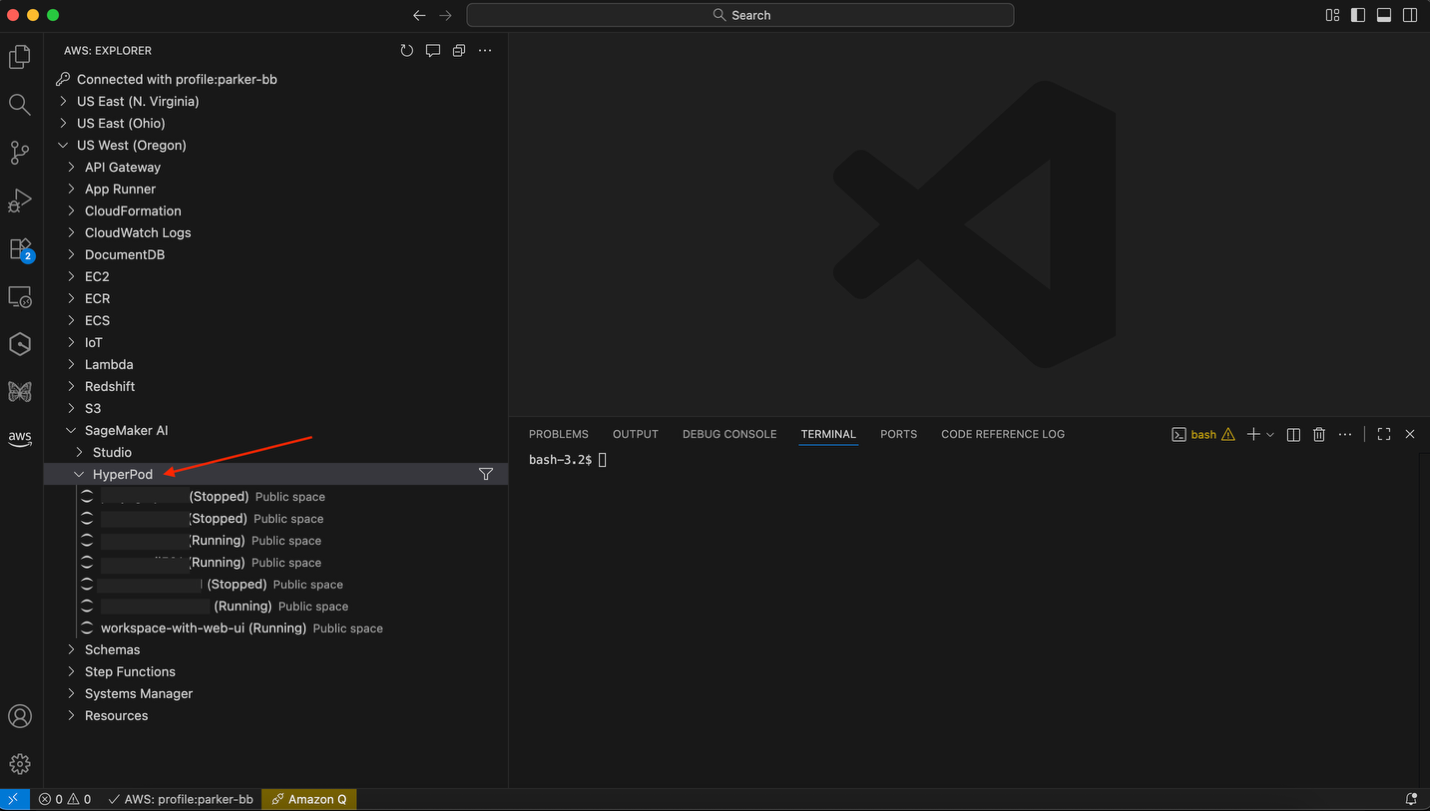Kill the terminal using the trash icon
The height and width of the screenshot is (811, 1430).
1318,434
